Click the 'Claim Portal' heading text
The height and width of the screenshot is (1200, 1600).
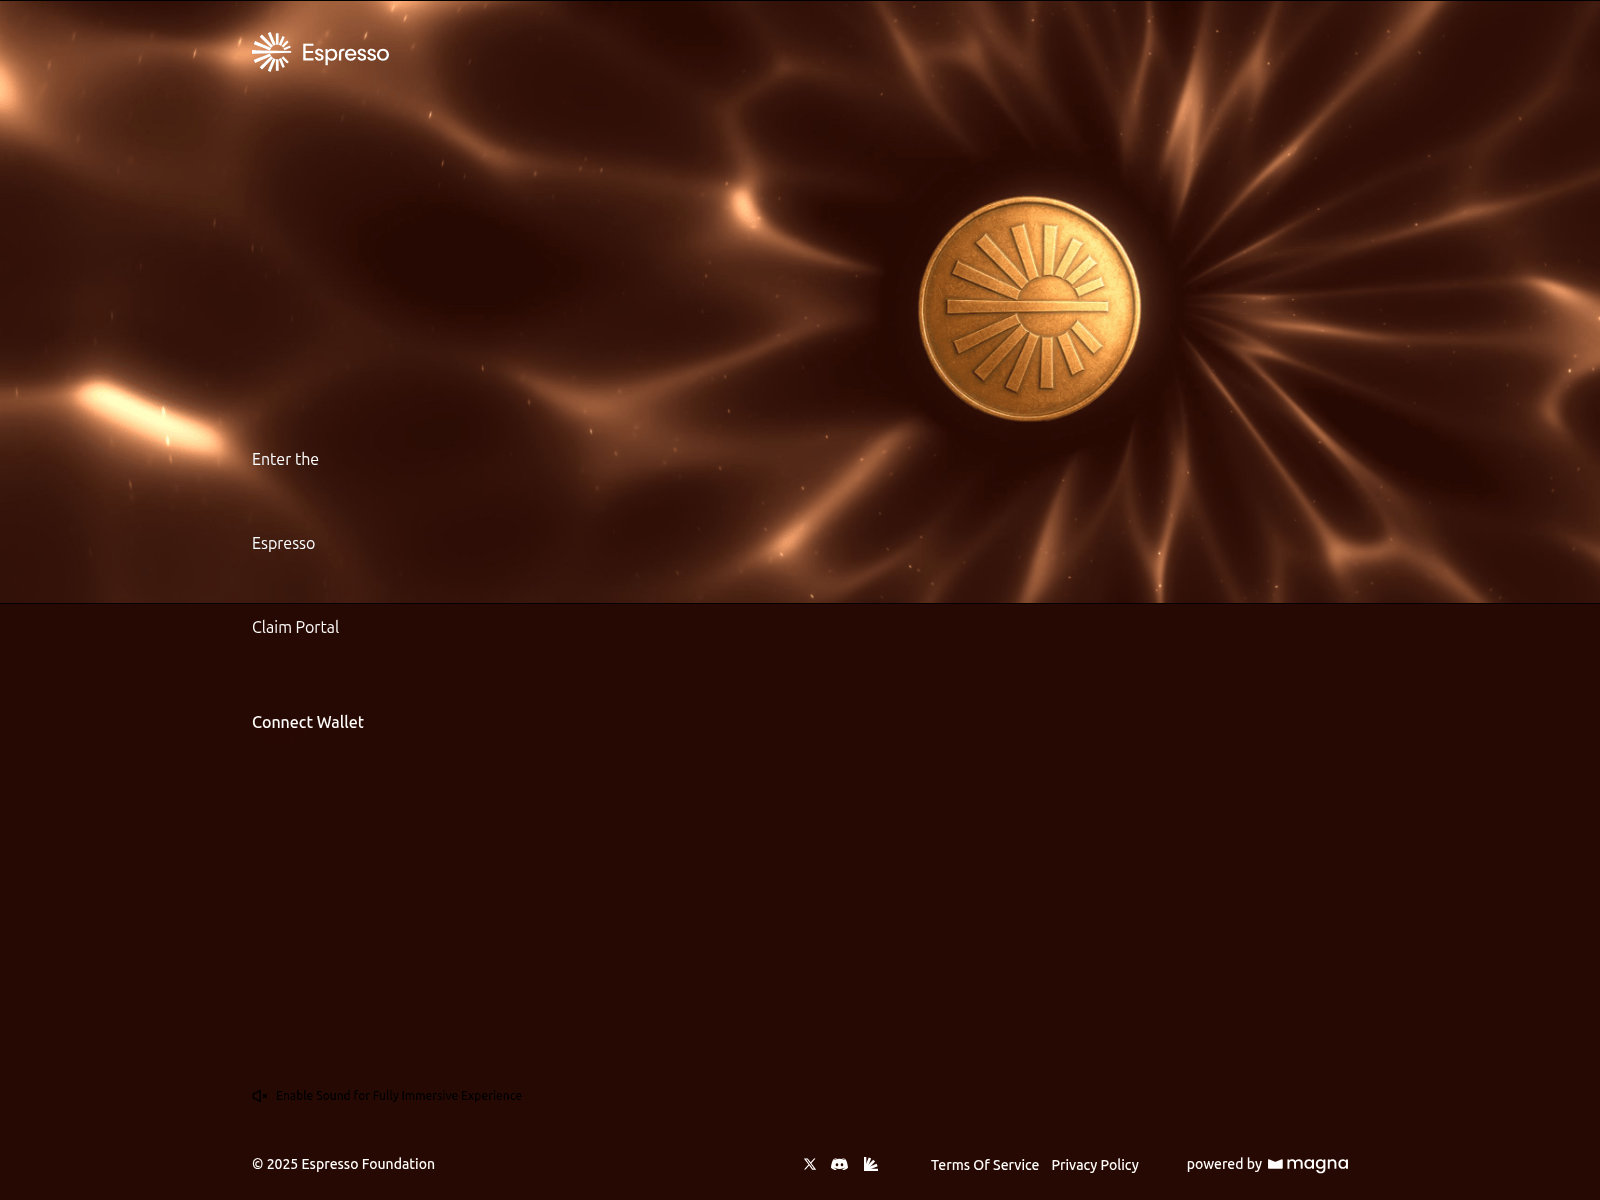296,627
